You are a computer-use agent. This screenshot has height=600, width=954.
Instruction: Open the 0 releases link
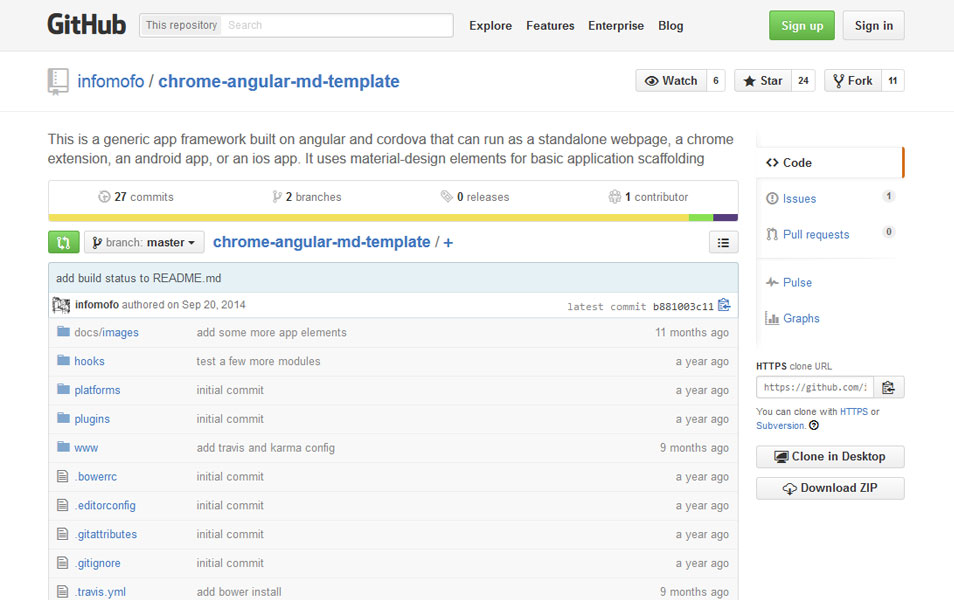[x=475, y=197]
